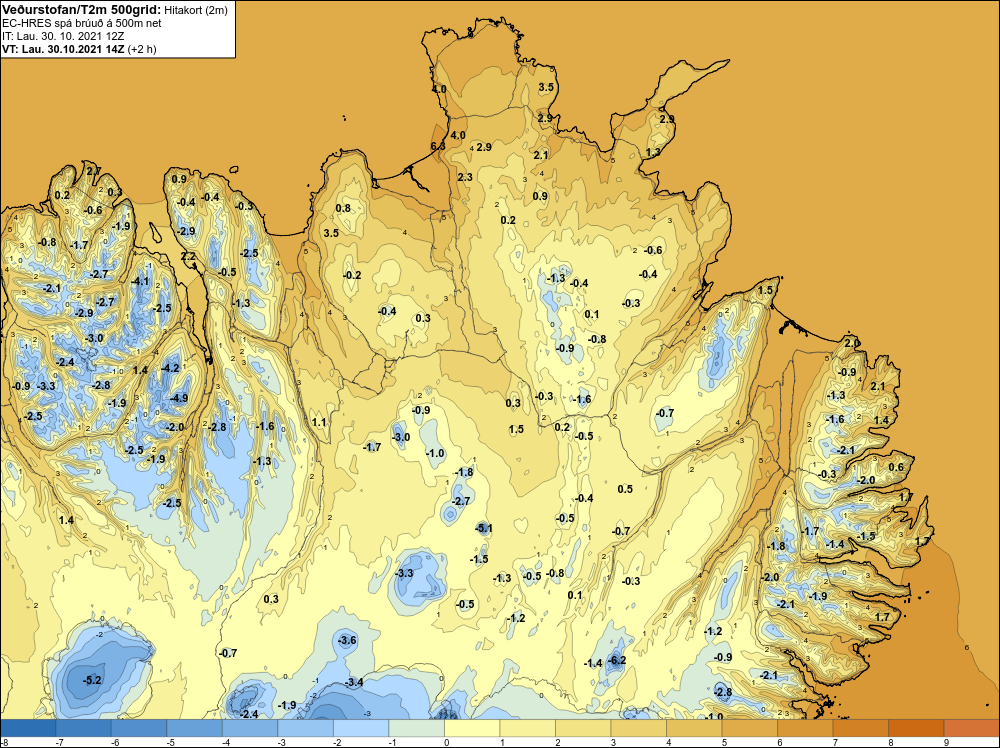Click the "VT: Lau. 30.10.2021 14Z" valid time
Image resolution: width=1000 pixels, height=748 pixels.
click(x=64, y=48)
